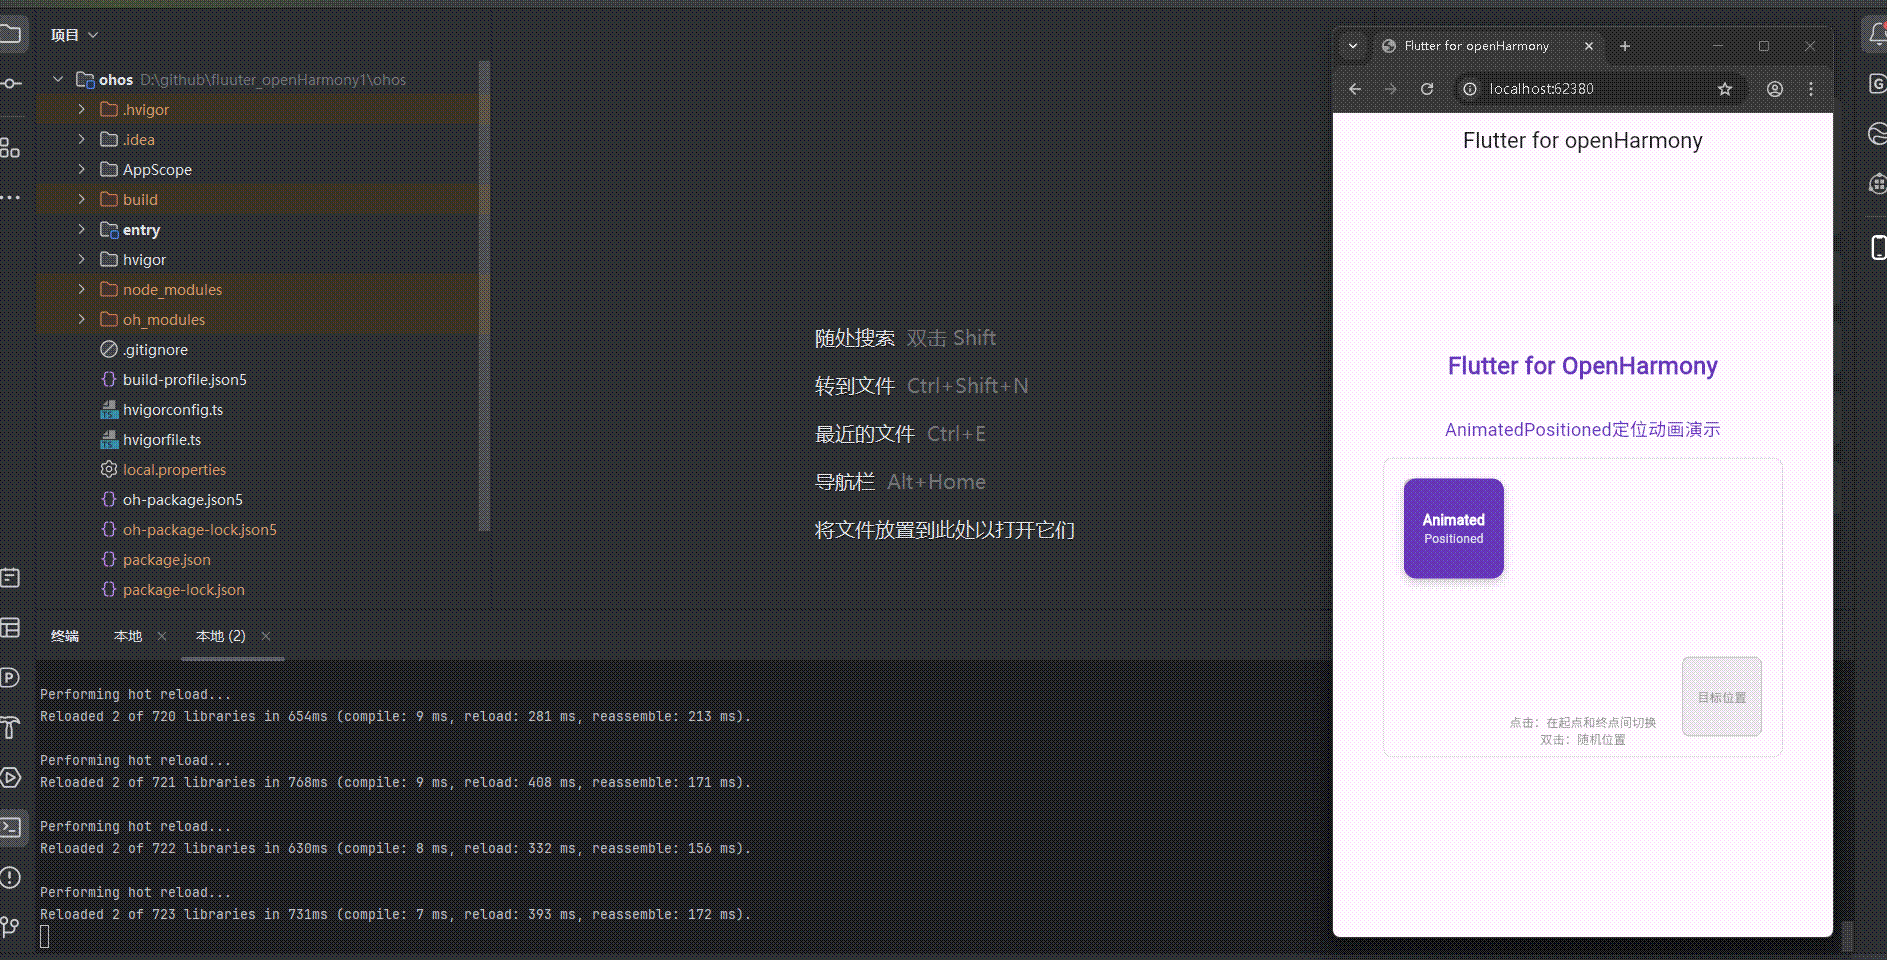1887x960 pixels.
Task: Open the Git tool window icon
Action: click(x=10, y=928)
